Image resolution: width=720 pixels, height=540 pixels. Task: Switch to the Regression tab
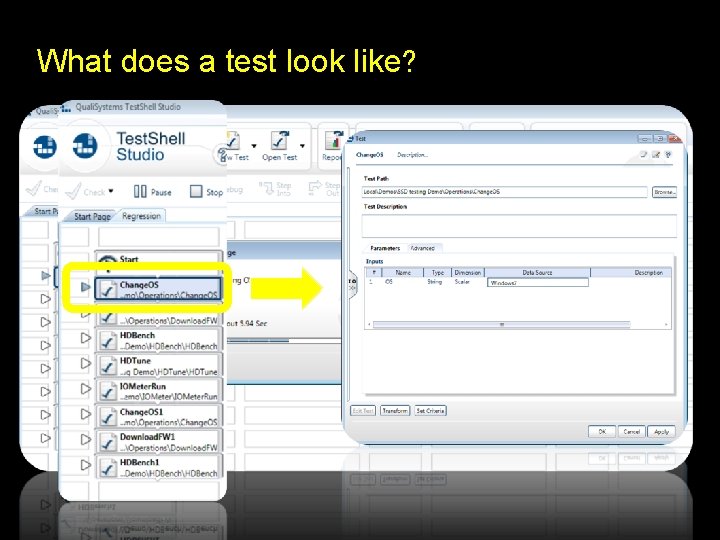tap(141, 216)
